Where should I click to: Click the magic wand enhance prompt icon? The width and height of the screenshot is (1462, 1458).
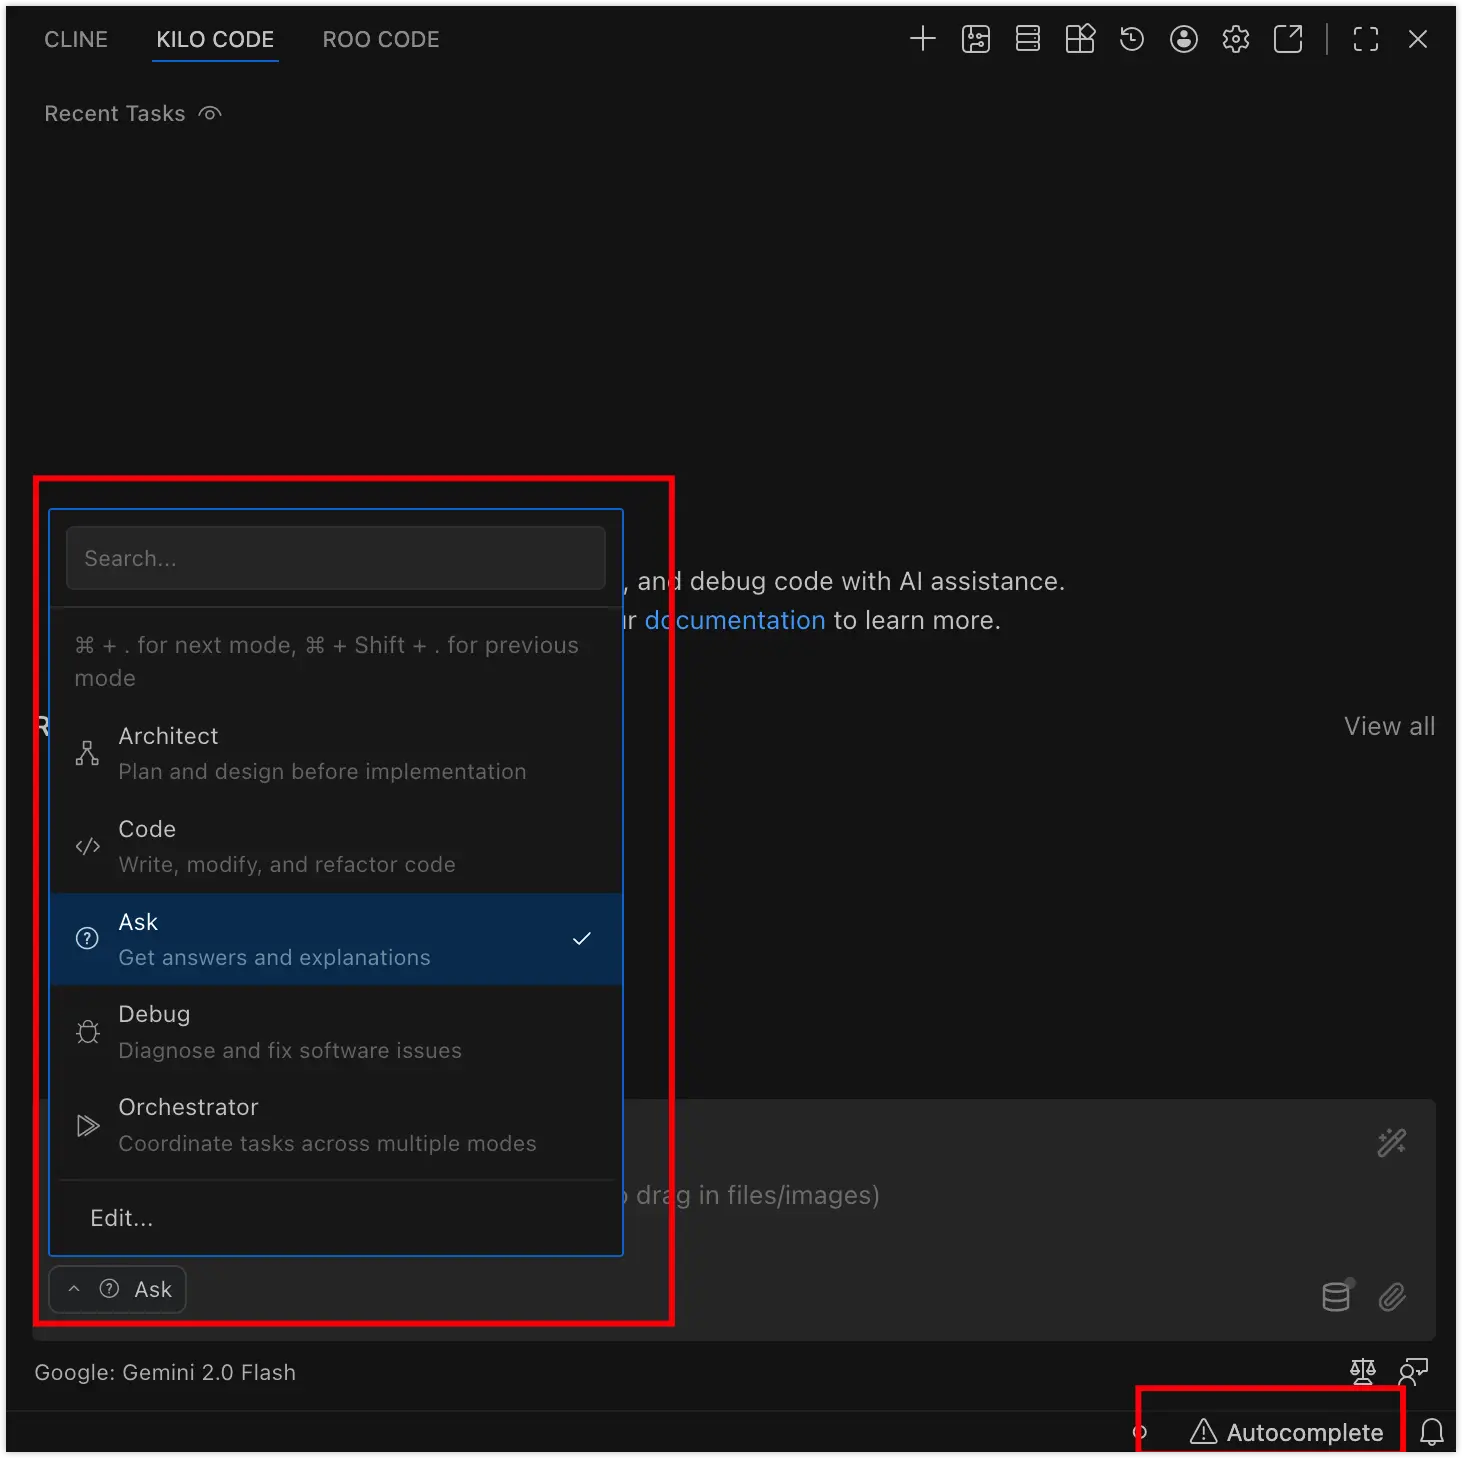(1391, 1142)
